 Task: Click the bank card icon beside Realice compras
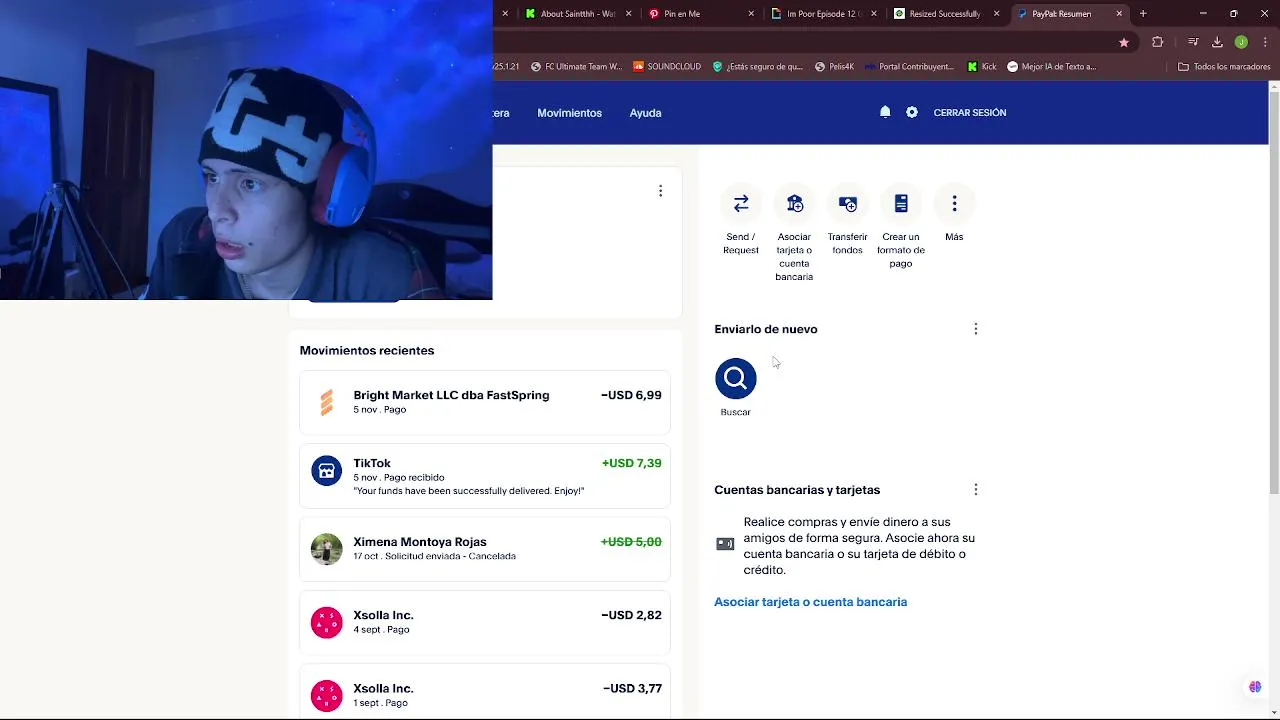725,544
